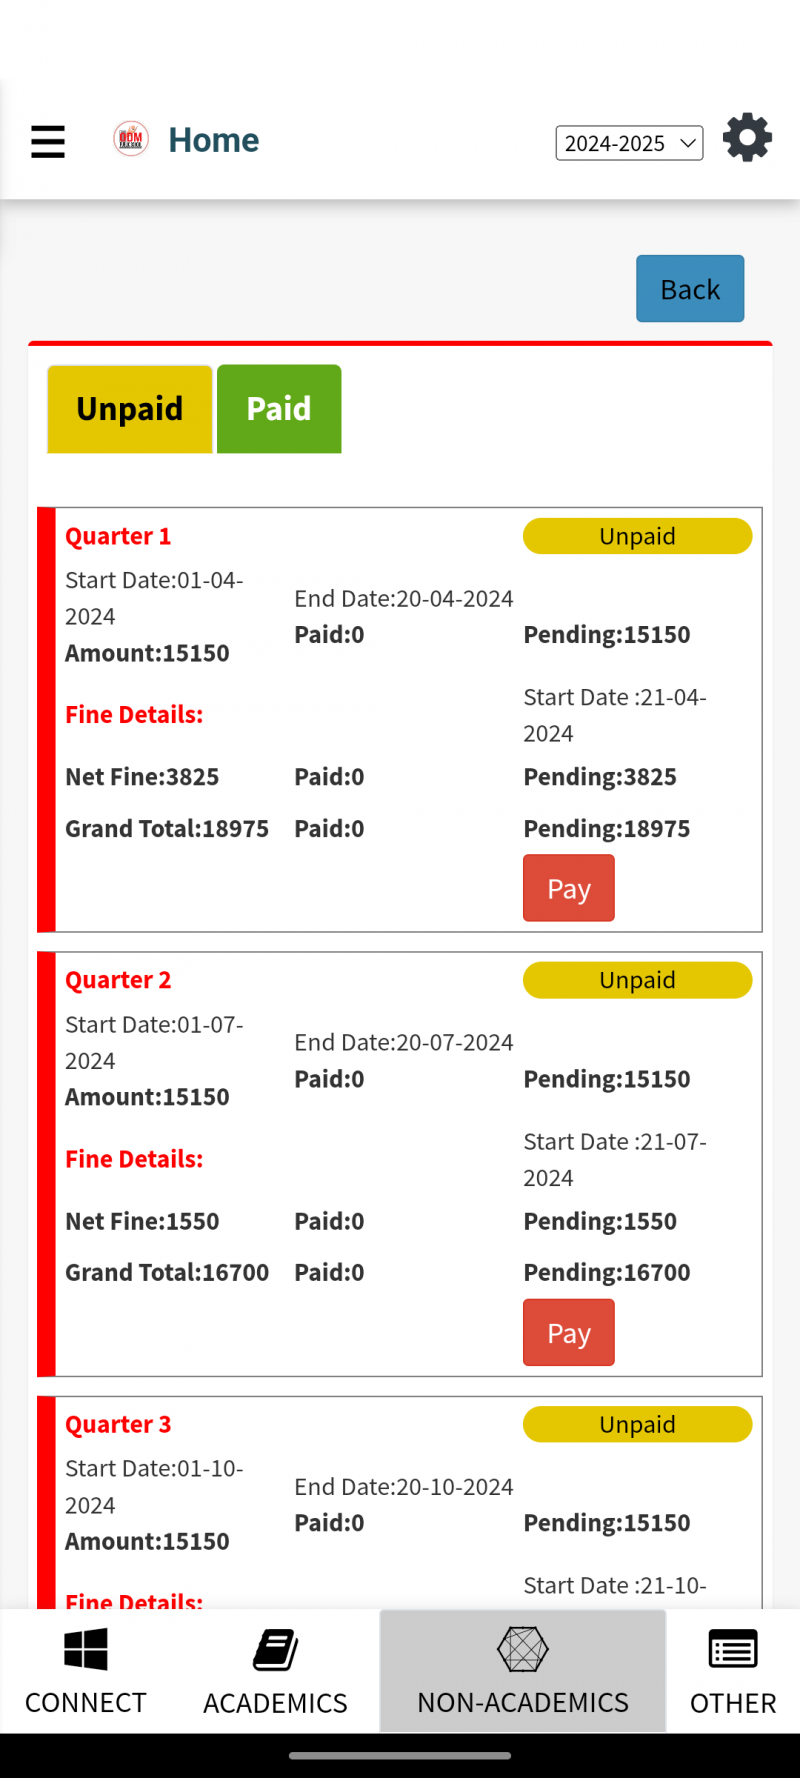The height and width of the screenshot is (1778, 800).
Task: Click Quarter 2 Unpaid status badge
Action: pyautogui.click(x=637, y=980)
